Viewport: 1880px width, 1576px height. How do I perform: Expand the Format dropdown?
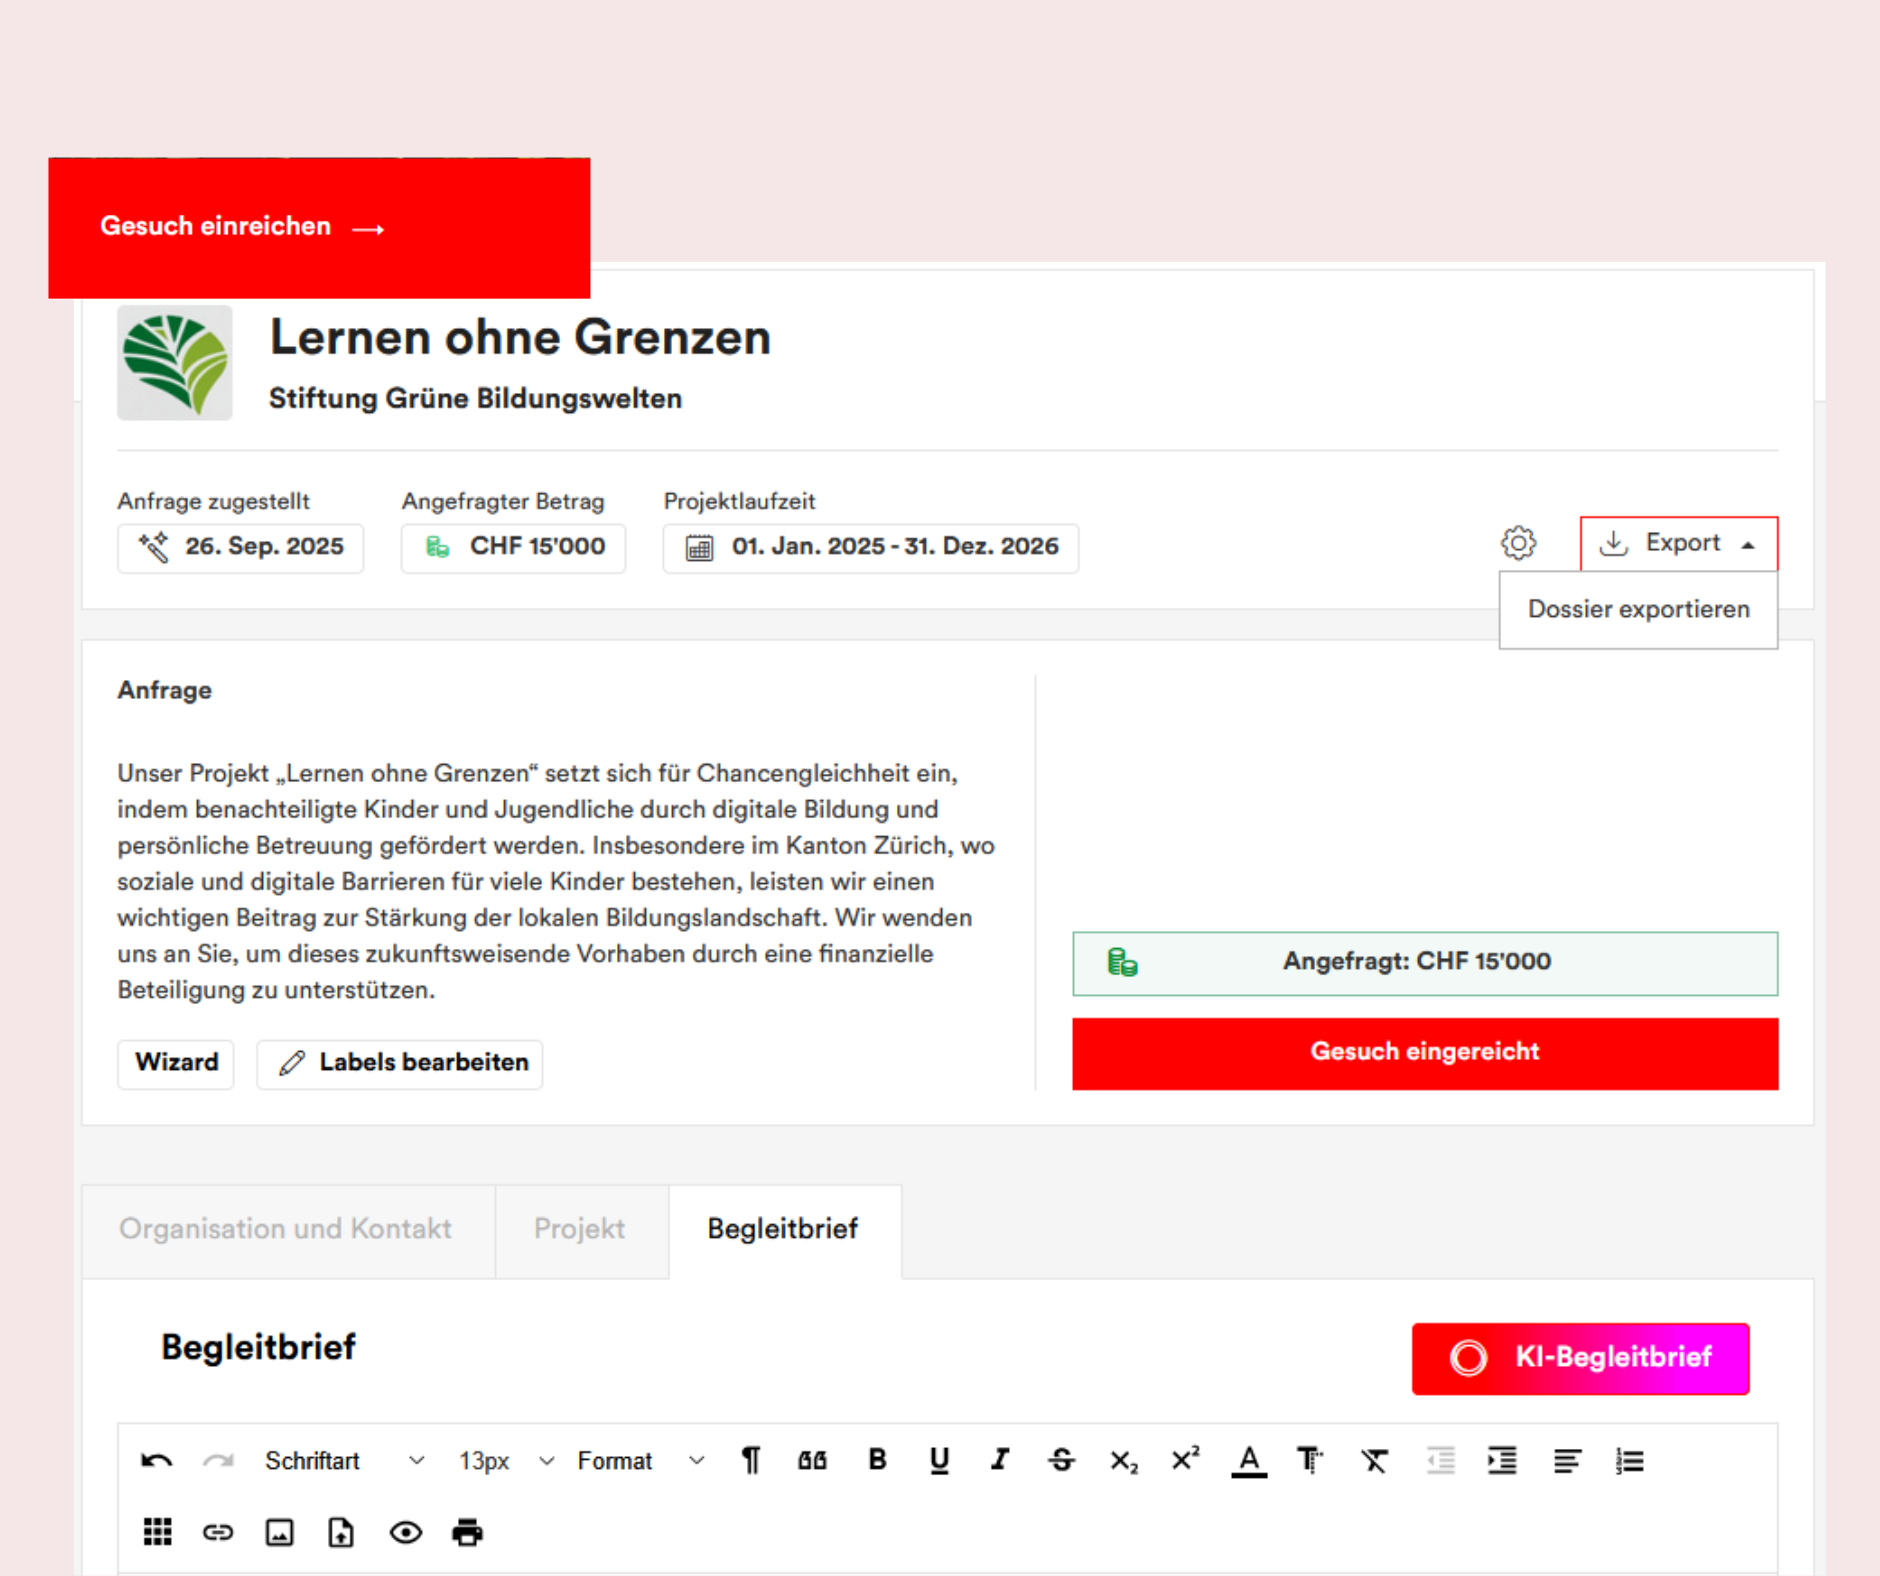(x=640, y=1461)
